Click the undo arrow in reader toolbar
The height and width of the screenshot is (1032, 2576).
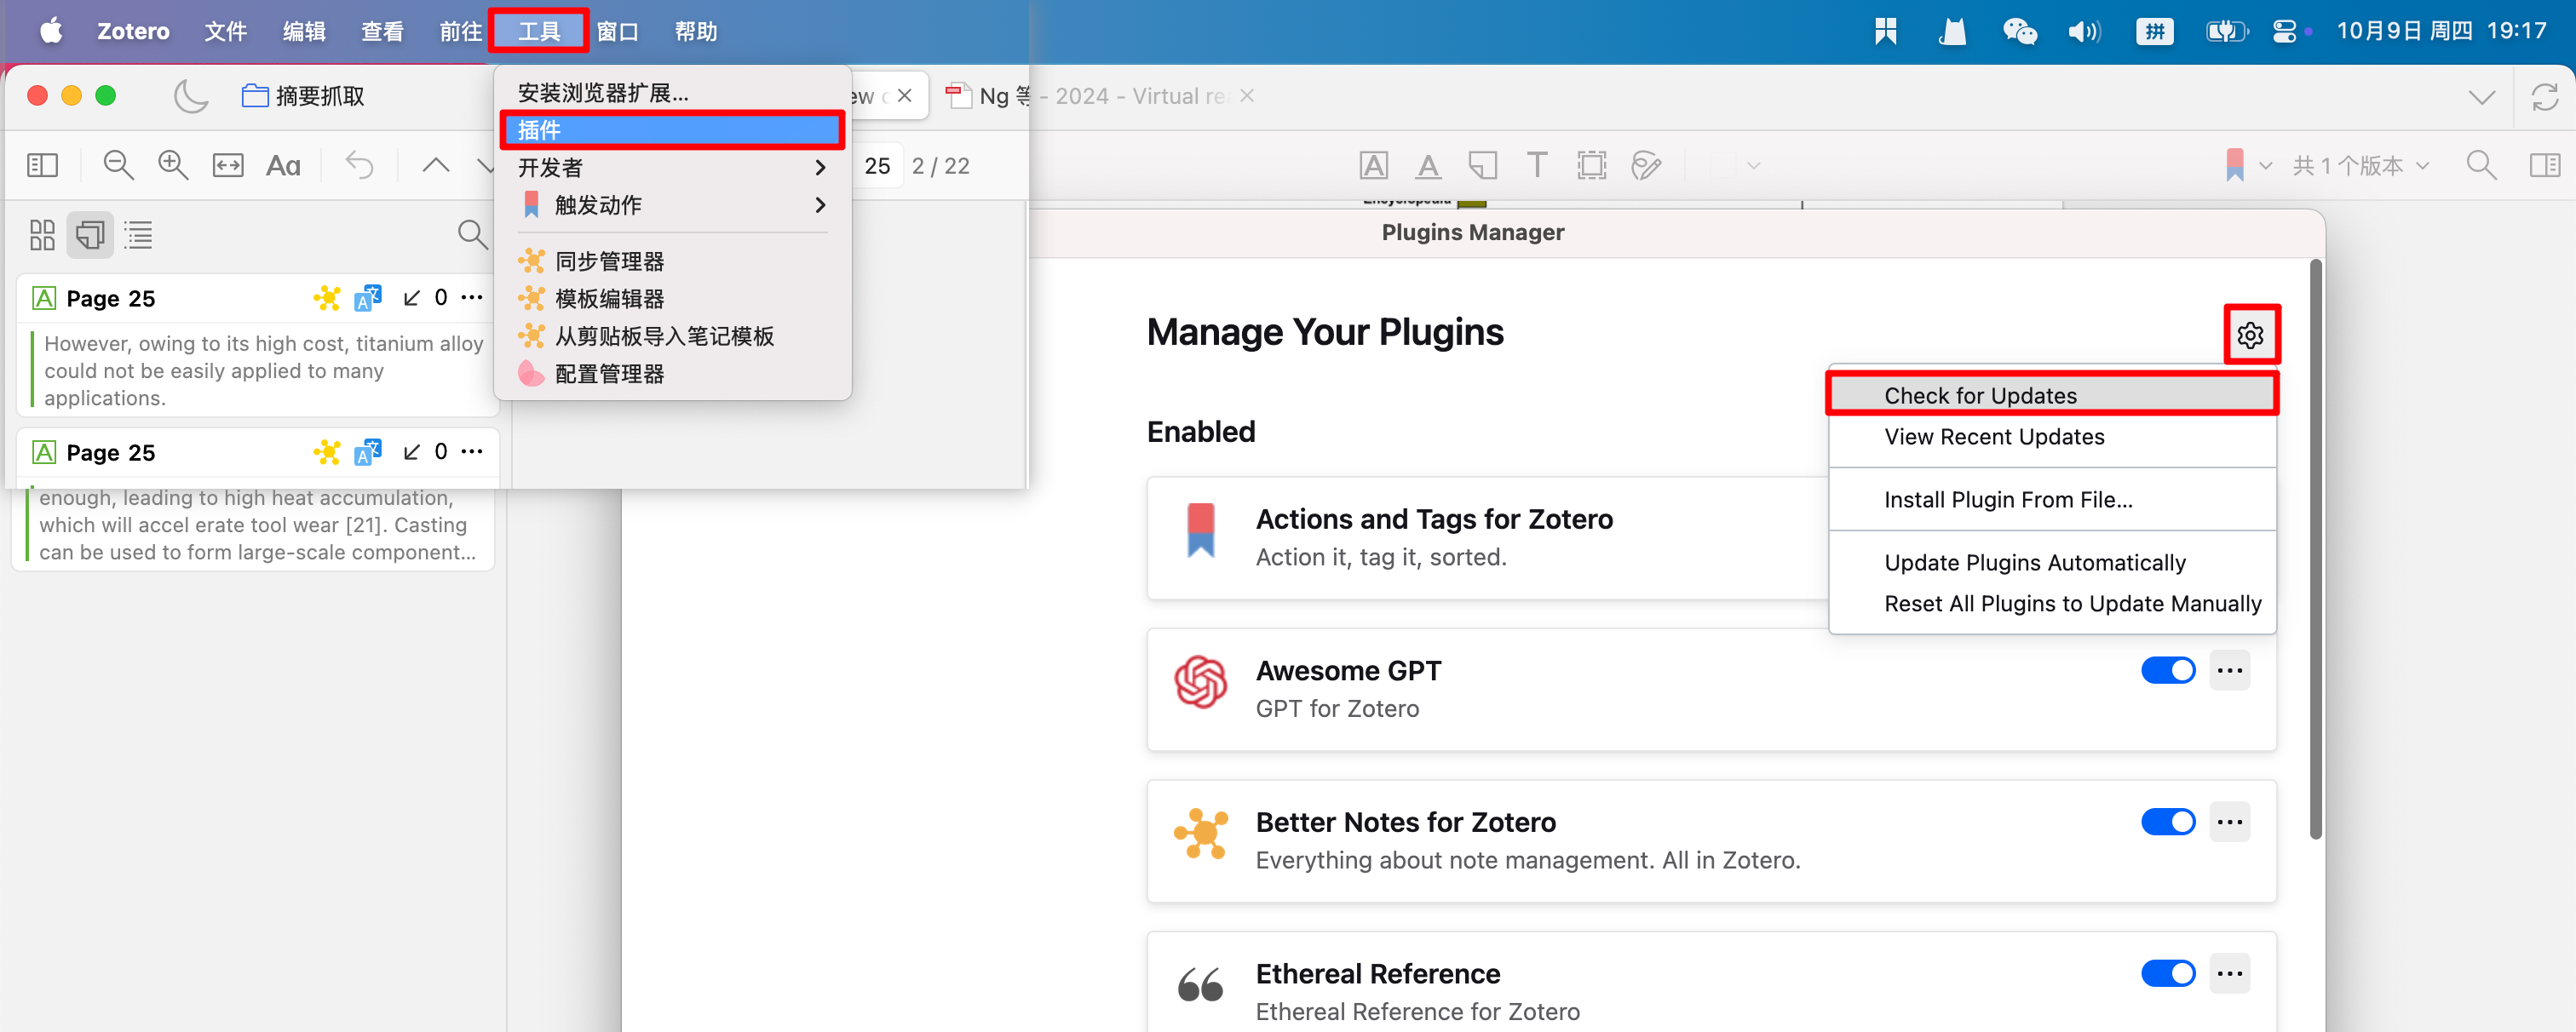[359, 165]
